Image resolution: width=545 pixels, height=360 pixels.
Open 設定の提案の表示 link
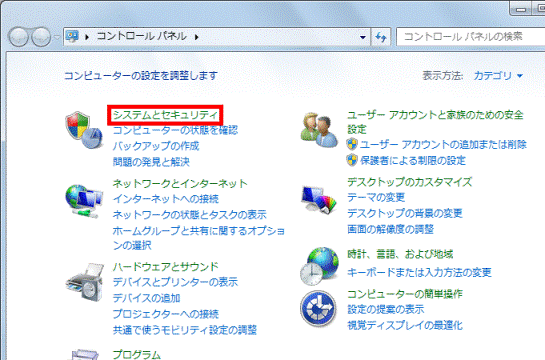coord(386,309)
